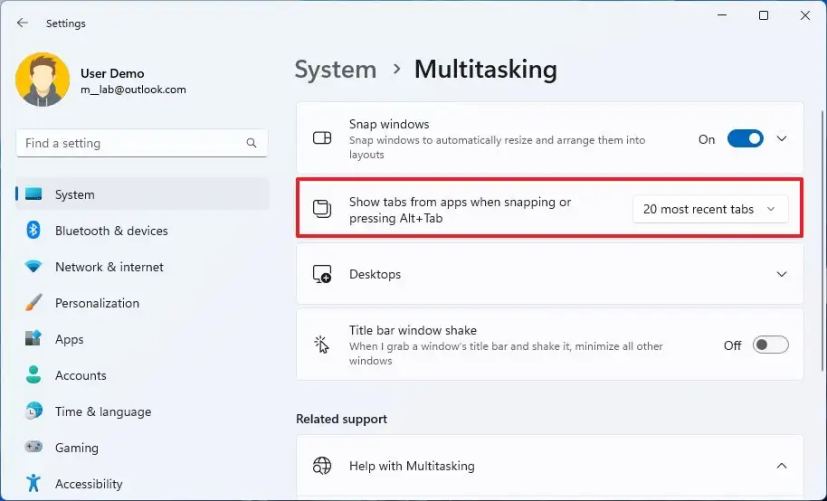
Task: Click the Network & internet Wi-Fi icon
Action: coord(34,267)
